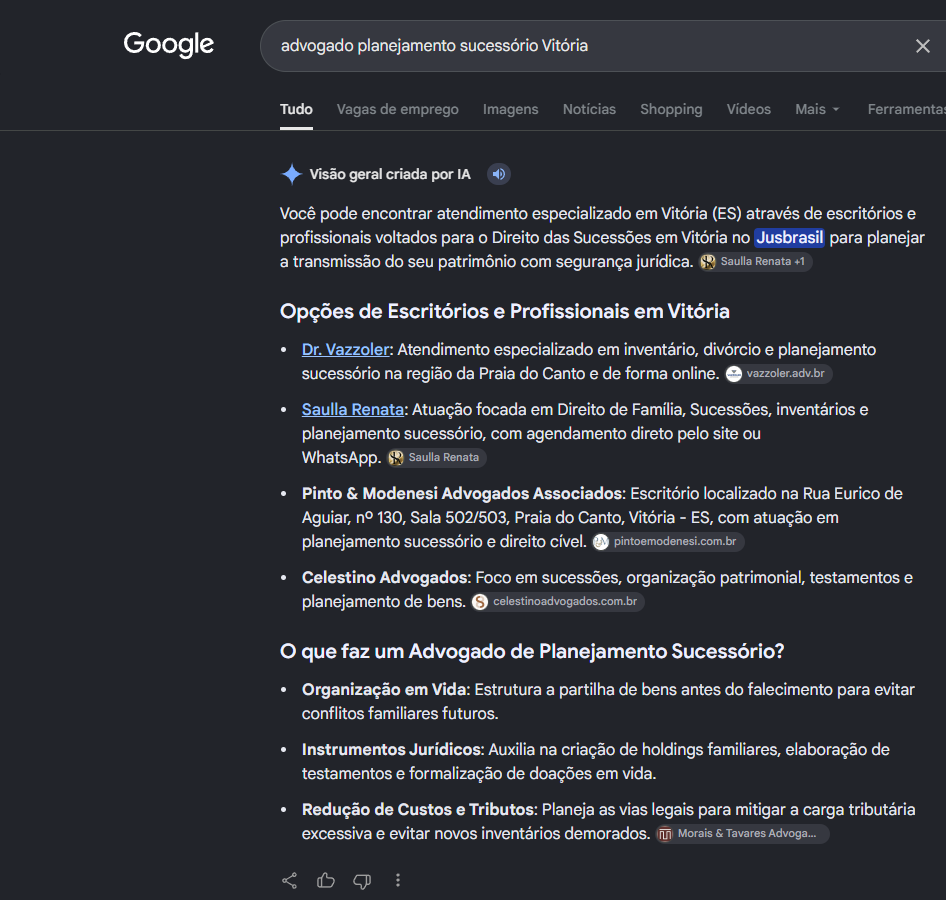The image size is (946, 900).
Task: Click 'Pinto & Modenesi Advogados Associados' text
Action: pos(462,493)
